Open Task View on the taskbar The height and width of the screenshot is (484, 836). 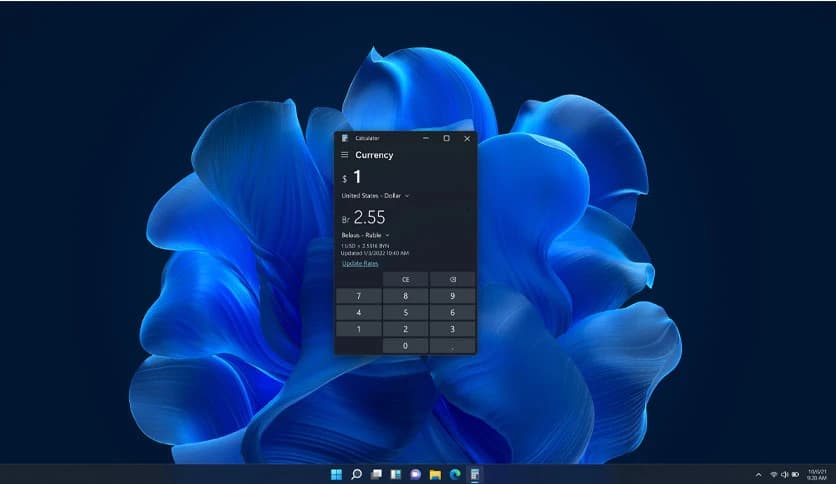pos(376,474)
